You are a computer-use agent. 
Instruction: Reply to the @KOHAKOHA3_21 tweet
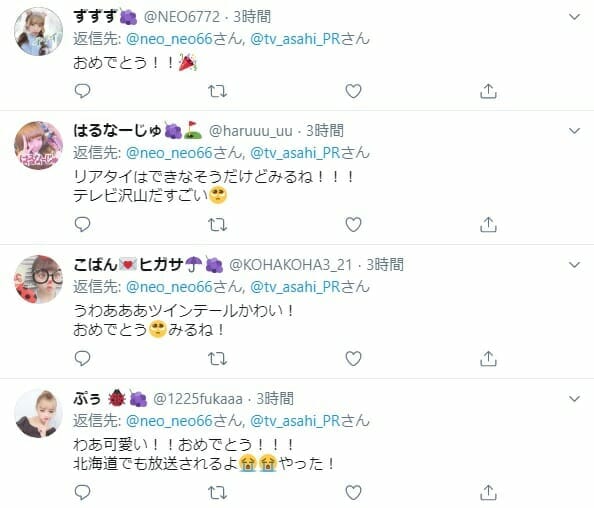click(82, 358)
